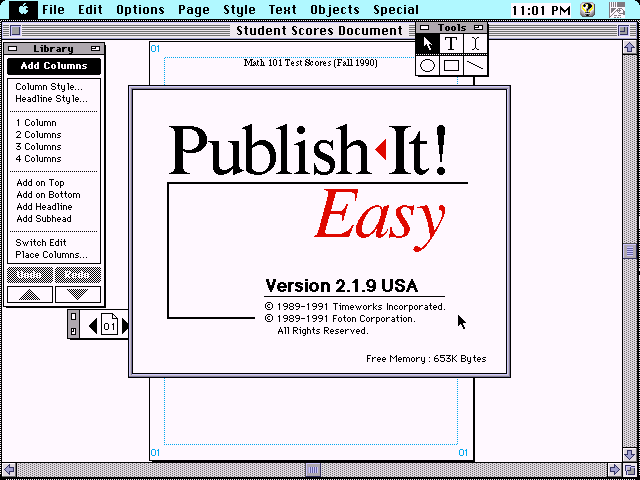Close the Tools palette
Viewport: 640px width, 480px height.
(425, 28)
